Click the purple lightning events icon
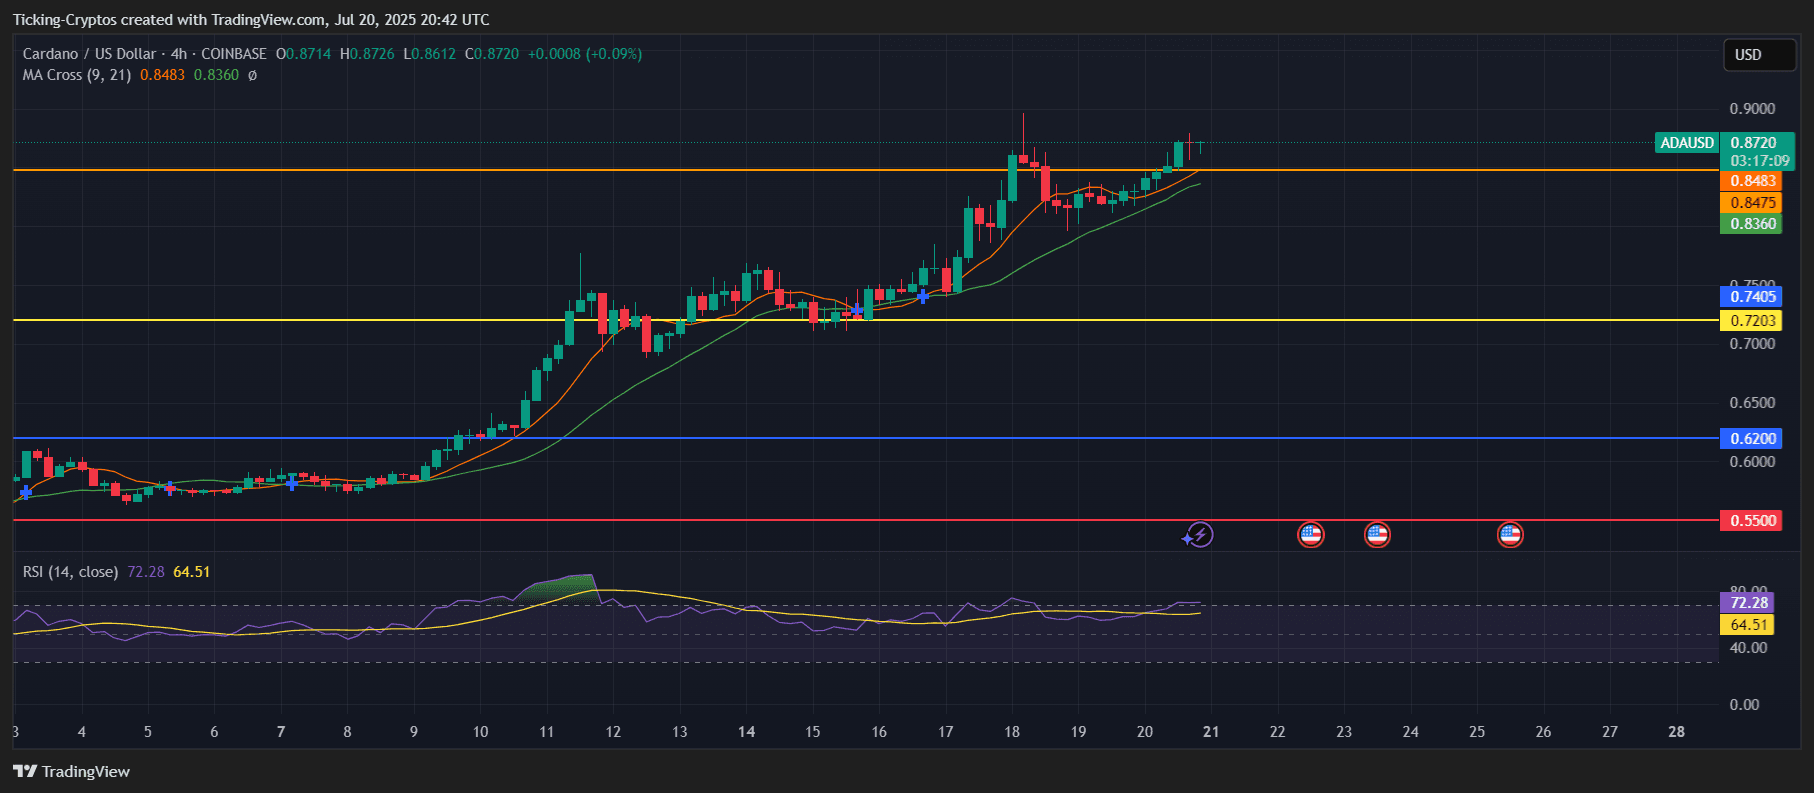This screenshot has height=793, width=1814. (1198, 535)
